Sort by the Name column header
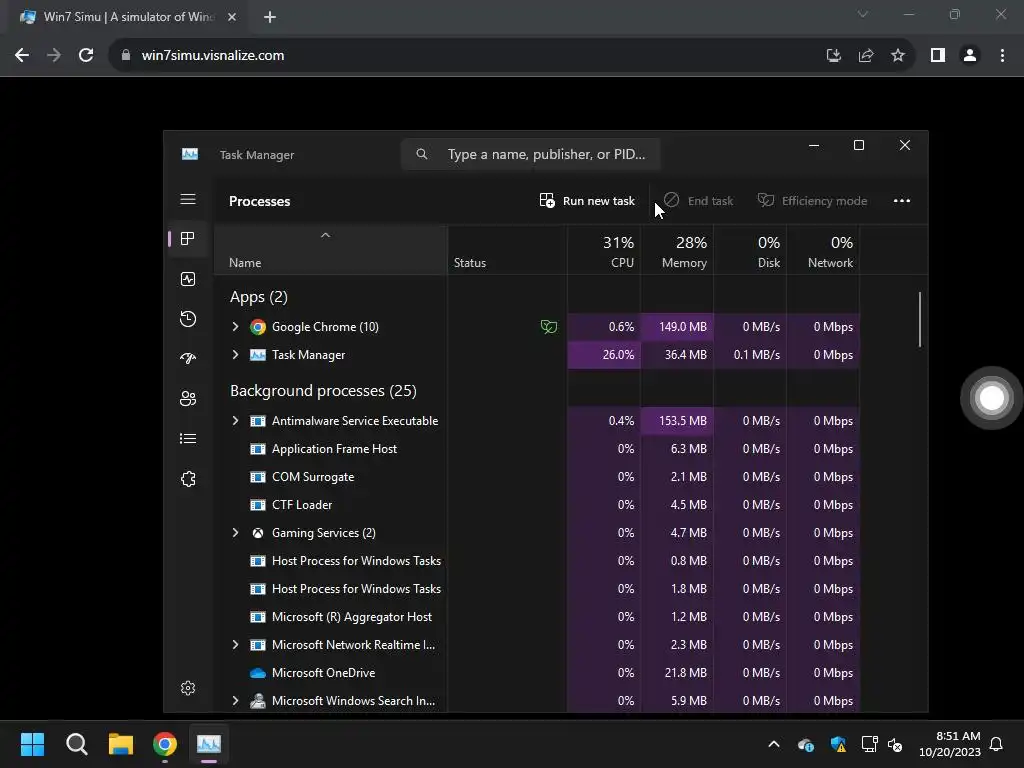Viewport: 1024px width, 768px height. [330, 250]
